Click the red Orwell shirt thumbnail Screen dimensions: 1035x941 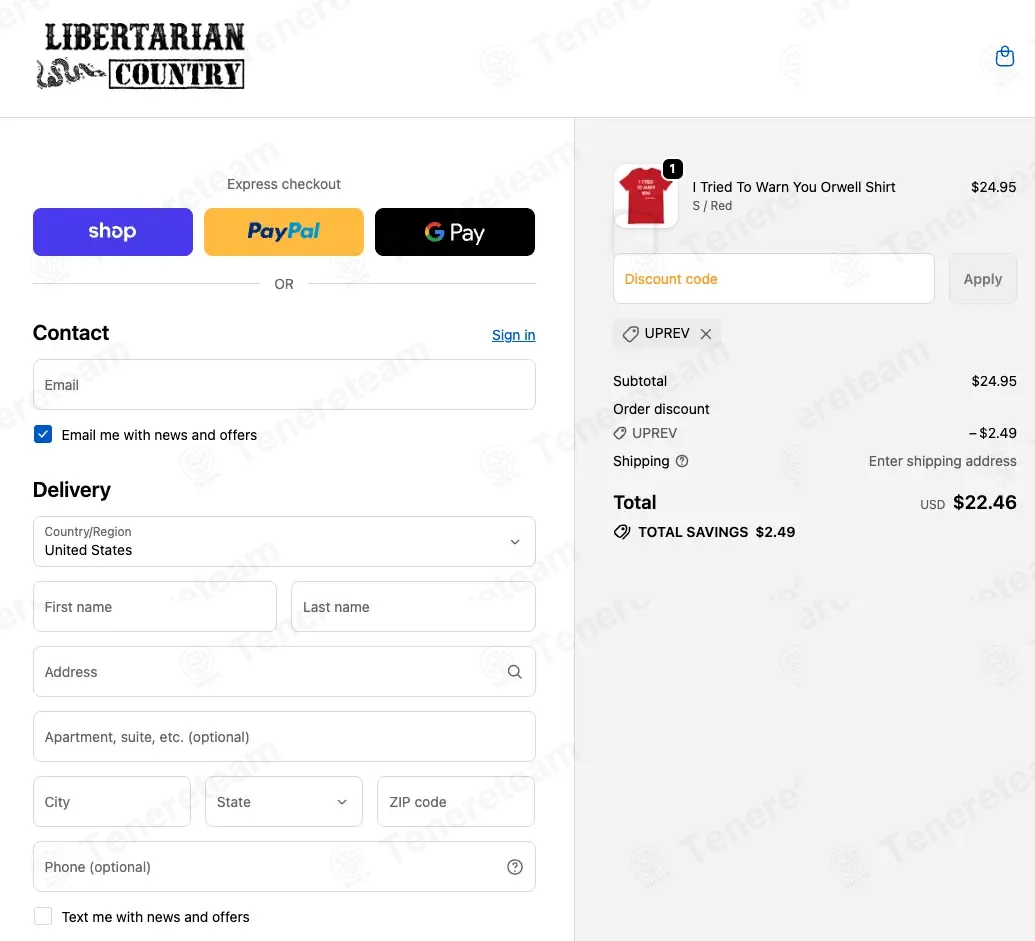pyautogui.click(x=646, y=197)
